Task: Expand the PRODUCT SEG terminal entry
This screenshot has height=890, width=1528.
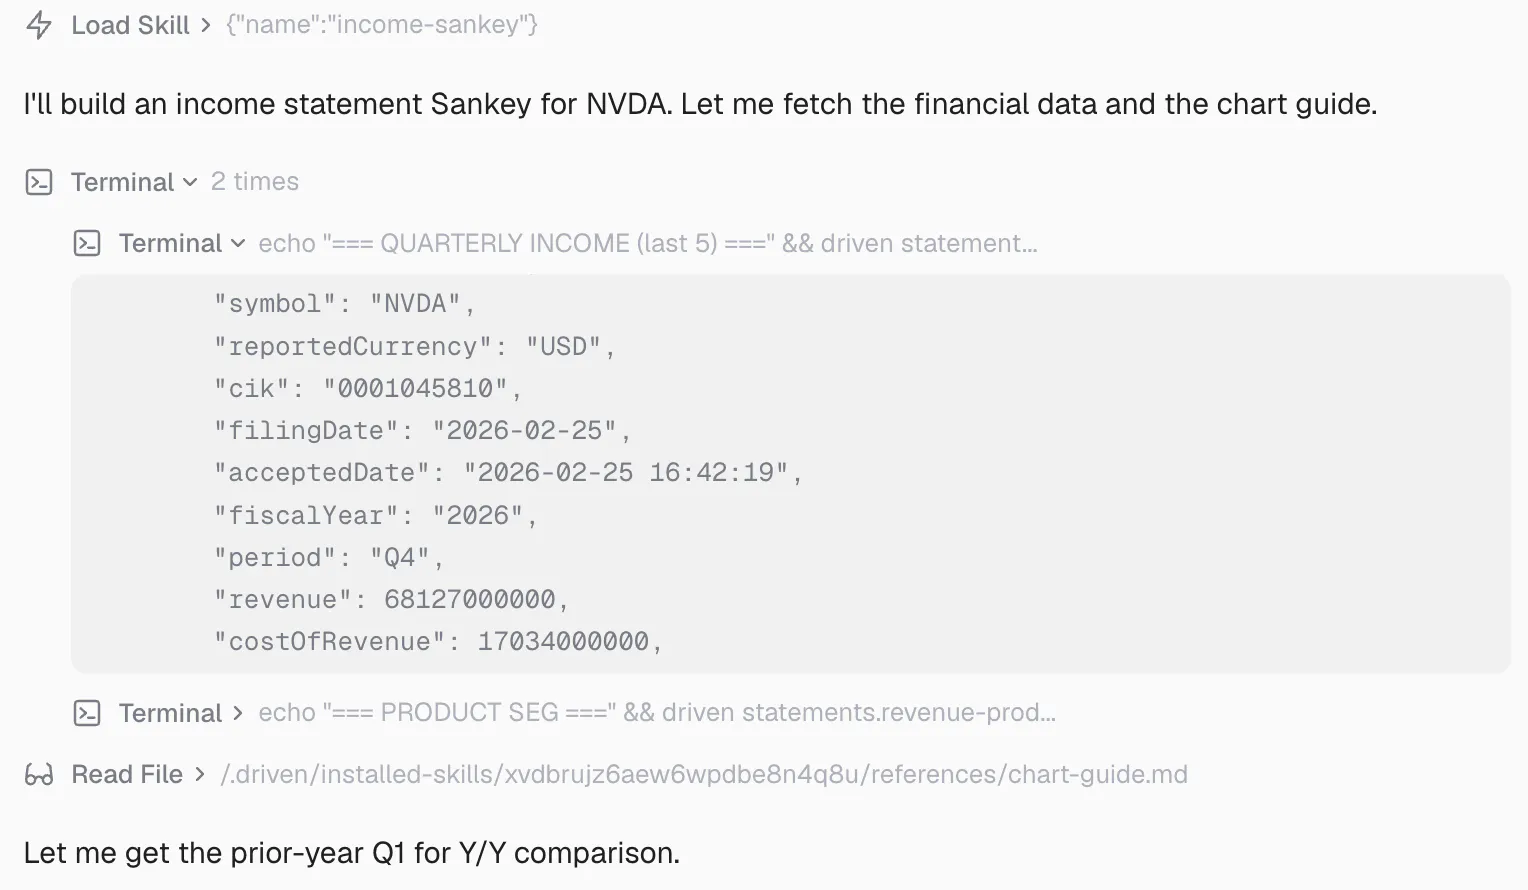Action: [238, 713]
